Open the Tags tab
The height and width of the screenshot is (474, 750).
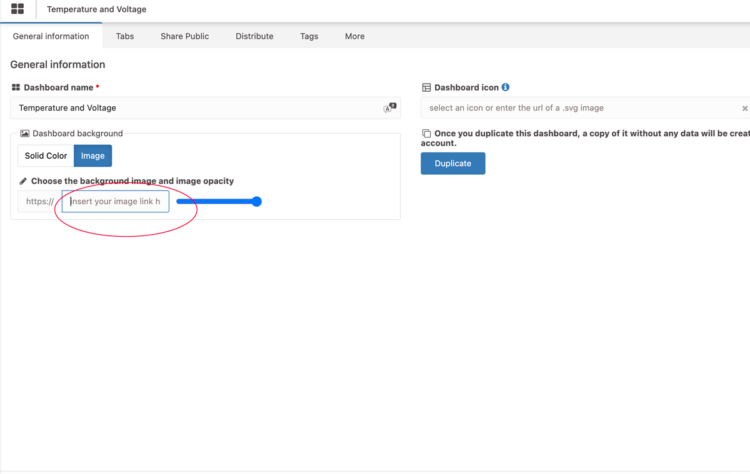(x=309, y=36)
